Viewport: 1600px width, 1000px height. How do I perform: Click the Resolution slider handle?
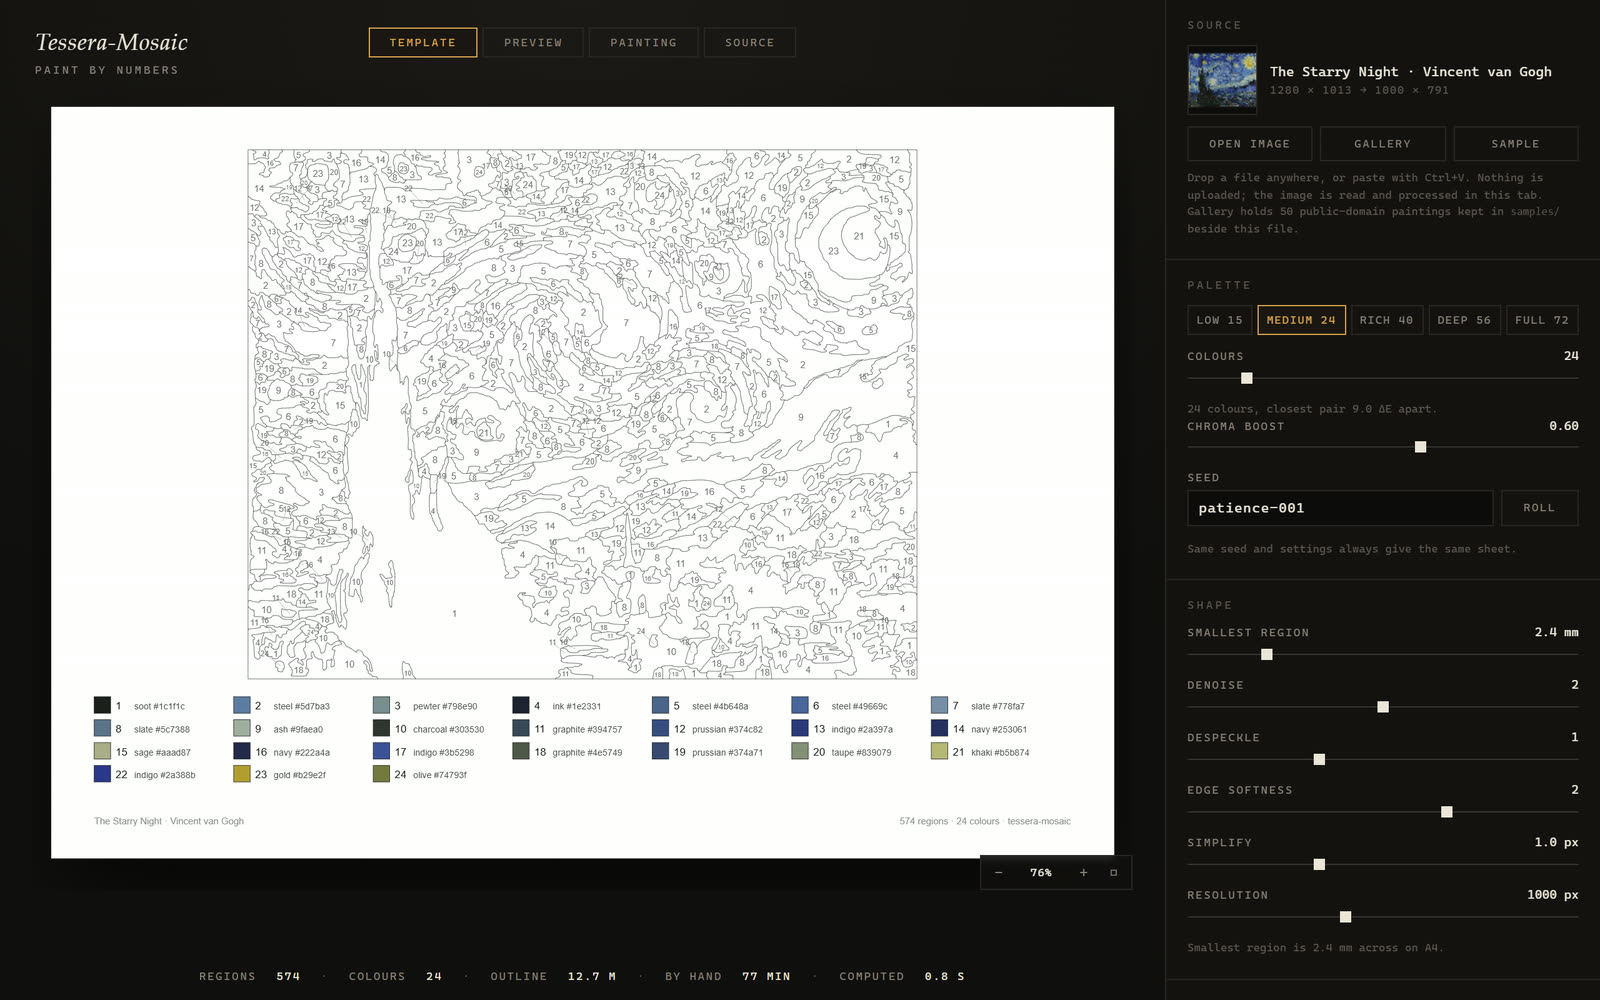(1346, 917)
